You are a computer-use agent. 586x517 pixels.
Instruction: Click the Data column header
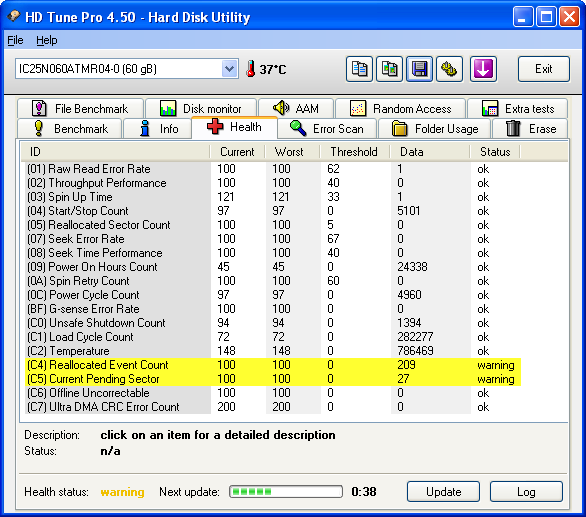pos(430,152)
